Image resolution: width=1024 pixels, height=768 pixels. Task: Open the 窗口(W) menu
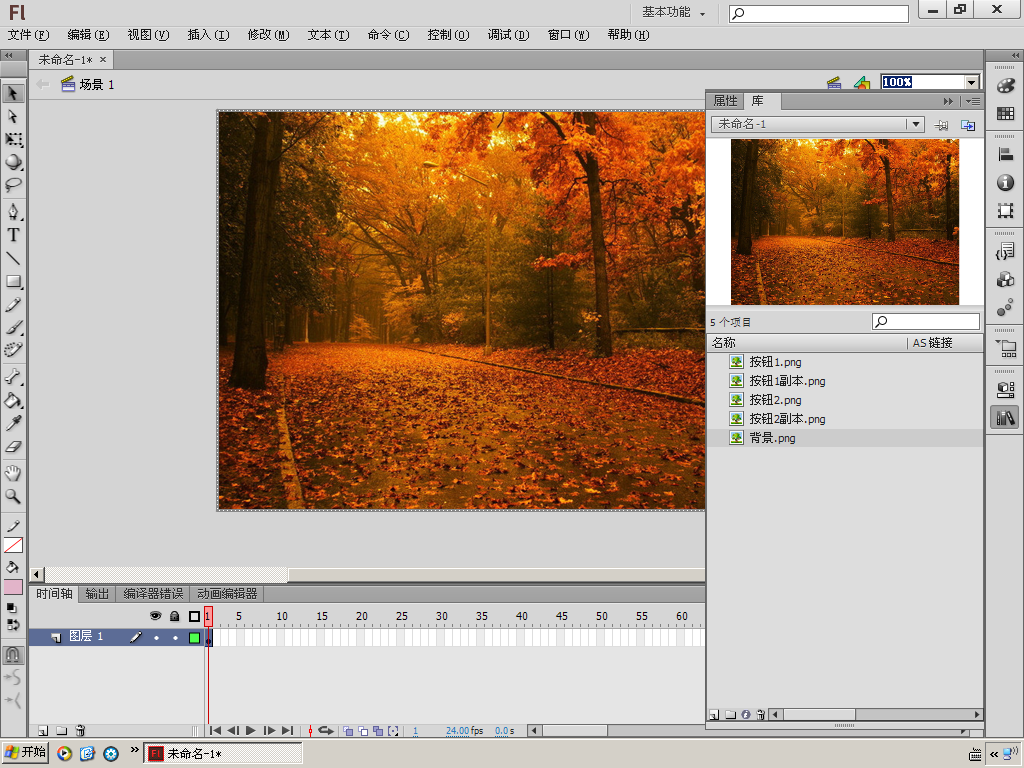[x=568, y=35]
